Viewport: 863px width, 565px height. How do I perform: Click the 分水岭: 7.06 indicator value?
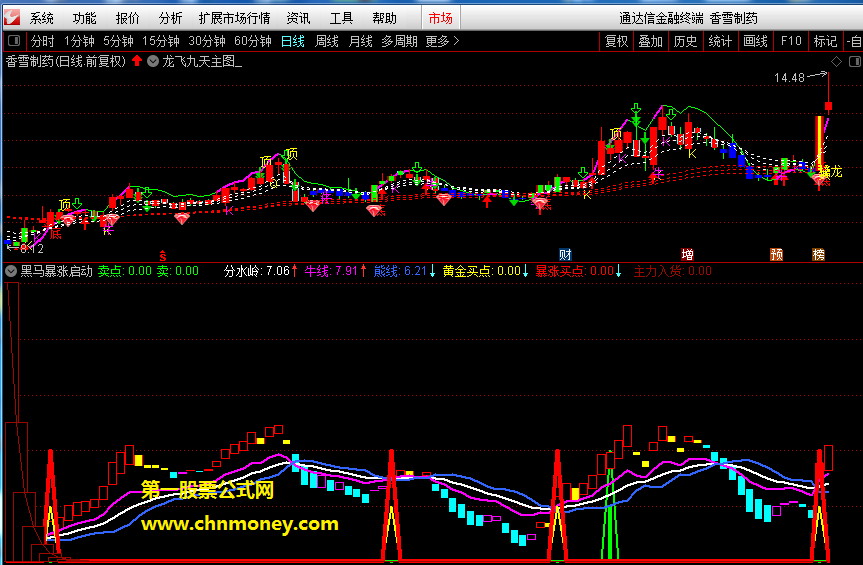[x=256, y=271]
